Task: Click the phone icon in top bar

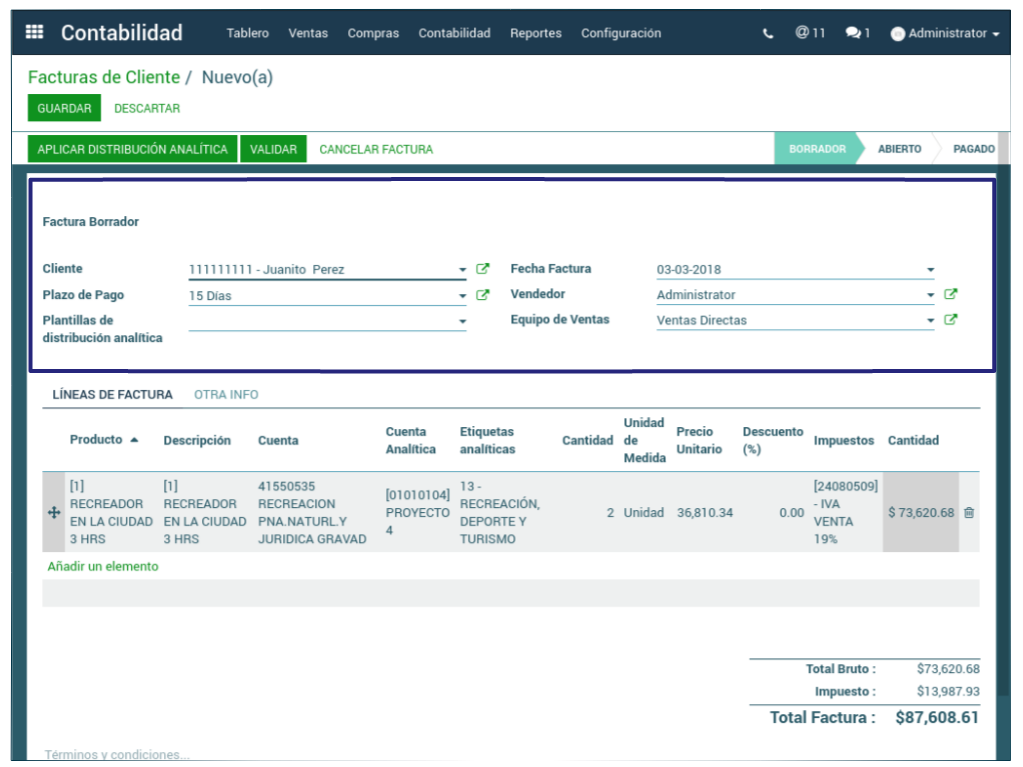Action: 768,33
